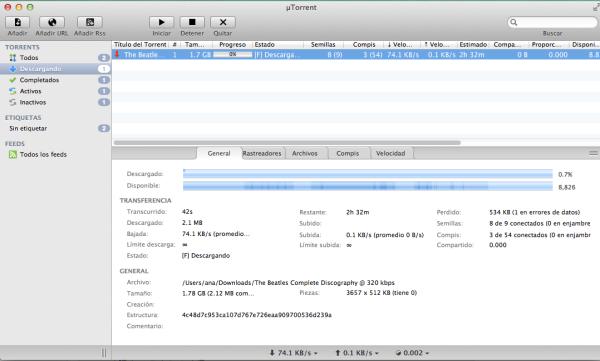Click the Tamaño value 1.78 GB
This screenshot has width=600, height=361.
pyautogui.click(x=218, y=293)
